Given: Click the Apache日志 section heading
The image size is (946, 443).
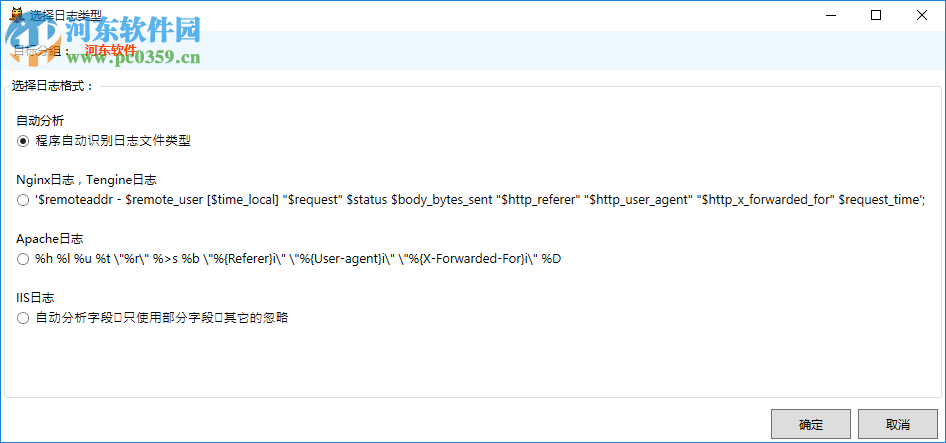Looking at the screenshot, I should (50, 239).
